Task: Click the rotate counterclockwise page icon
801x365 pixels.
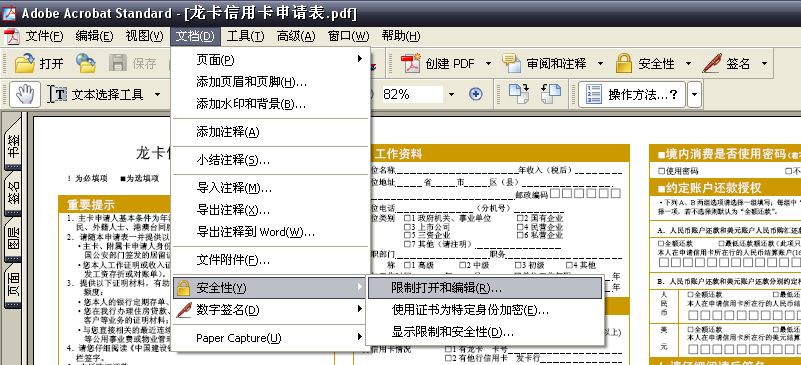Action: pos(551,94)
